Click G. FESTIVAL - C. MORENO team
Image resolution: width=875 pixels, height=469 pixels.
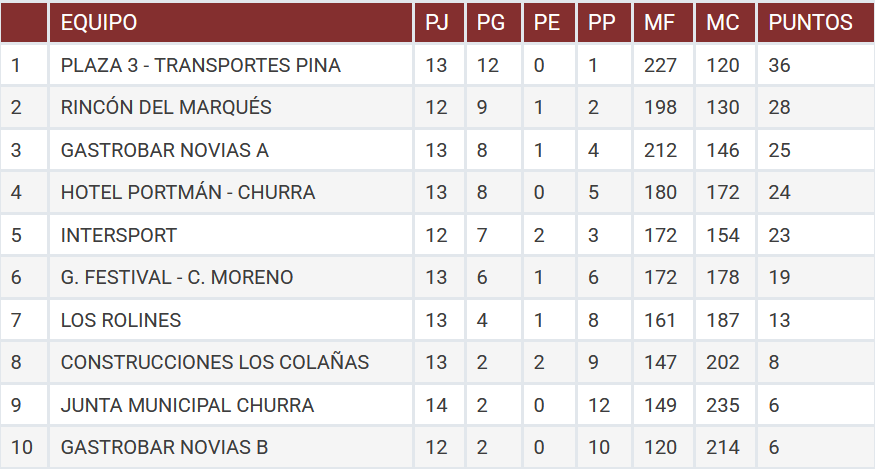[x=177, y=277]
